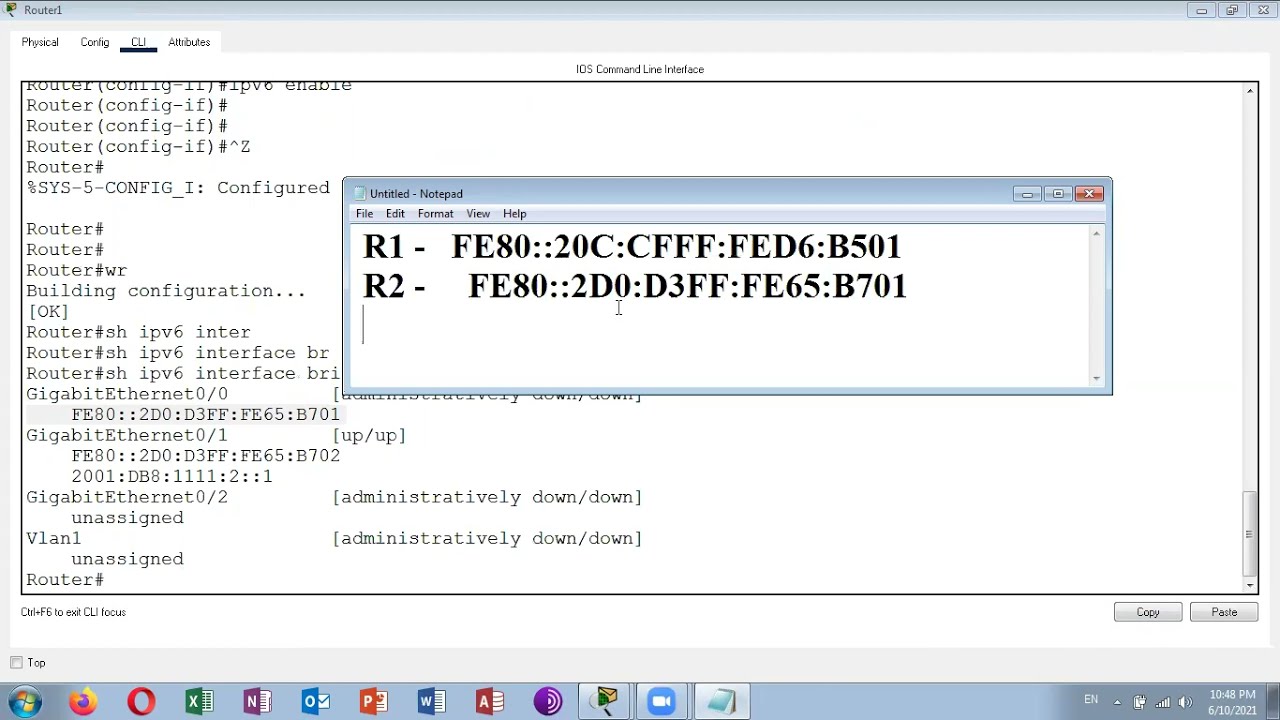Switch to Packet Tracer taskbar icon
1280x720 pixels.
[x=606, y=701]
